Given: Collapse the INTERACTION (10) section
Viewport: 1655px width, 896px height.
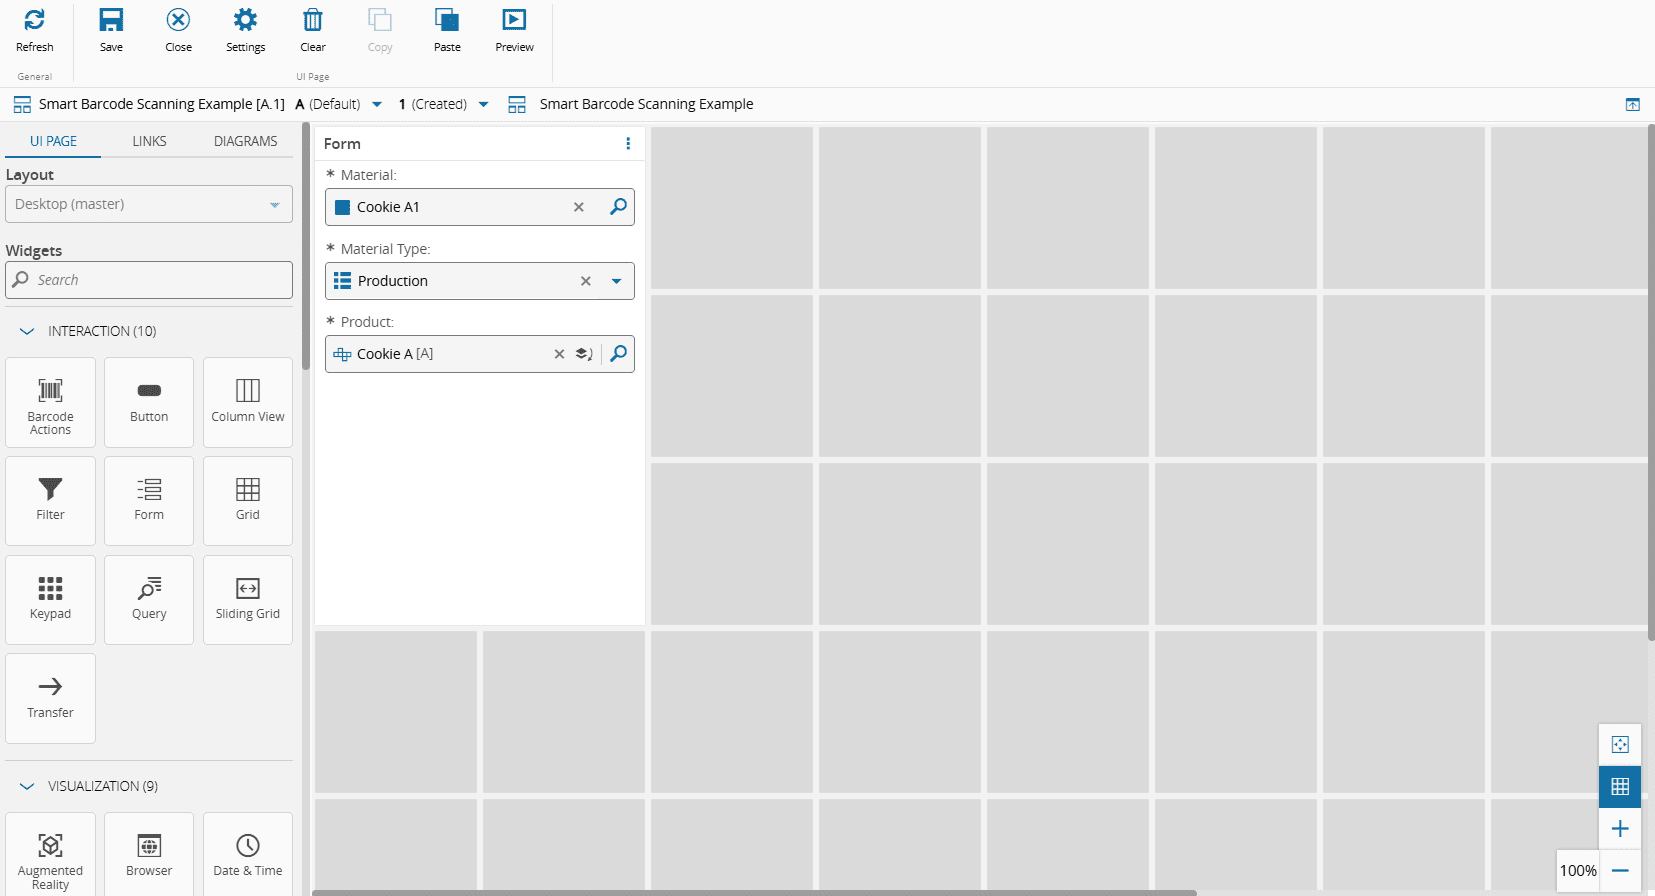Looking at the screenshot, I should click(27, 331).
